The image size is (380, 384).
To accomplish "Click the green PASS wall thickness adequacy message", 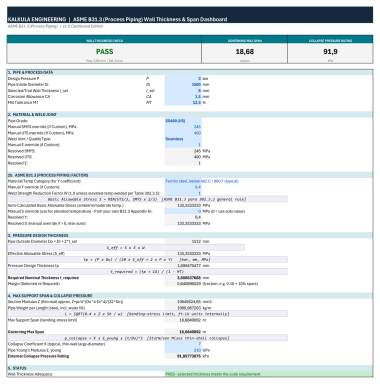I will (269, 374).
